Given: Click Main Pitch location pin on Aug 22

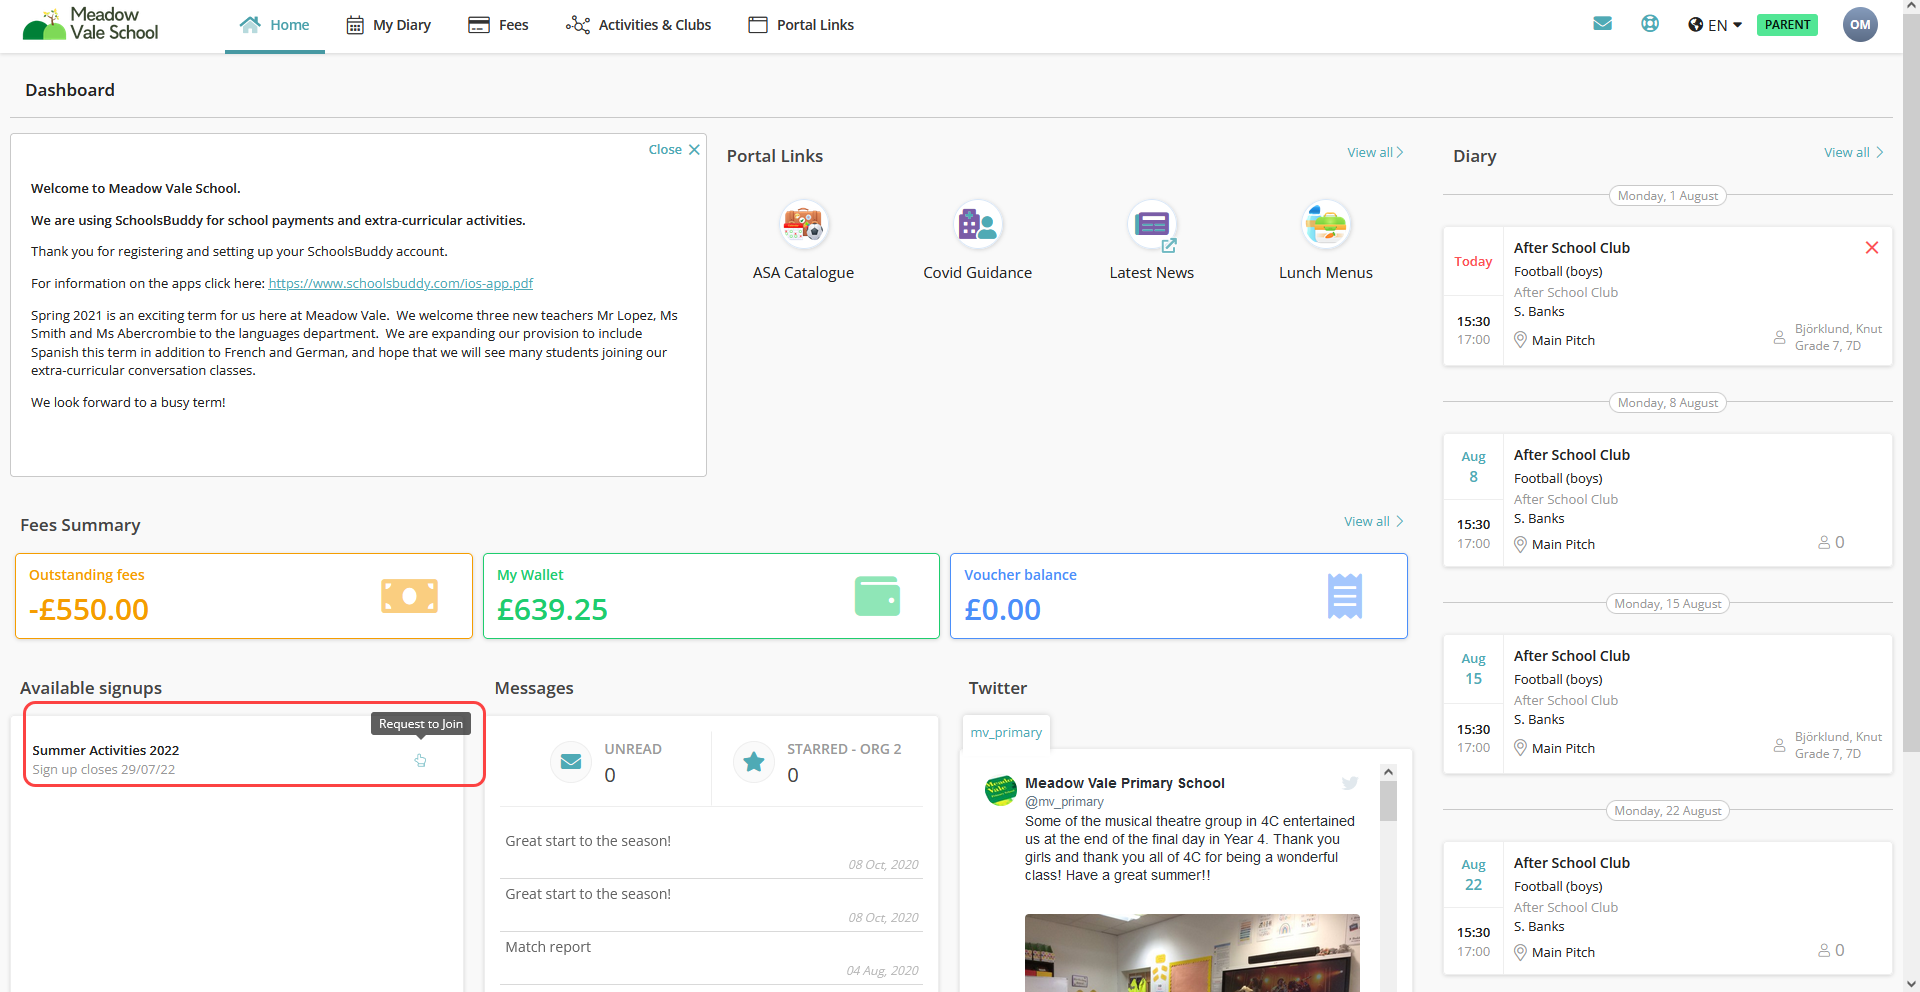Looking at the screenshot, I should tap(1520, 952).
